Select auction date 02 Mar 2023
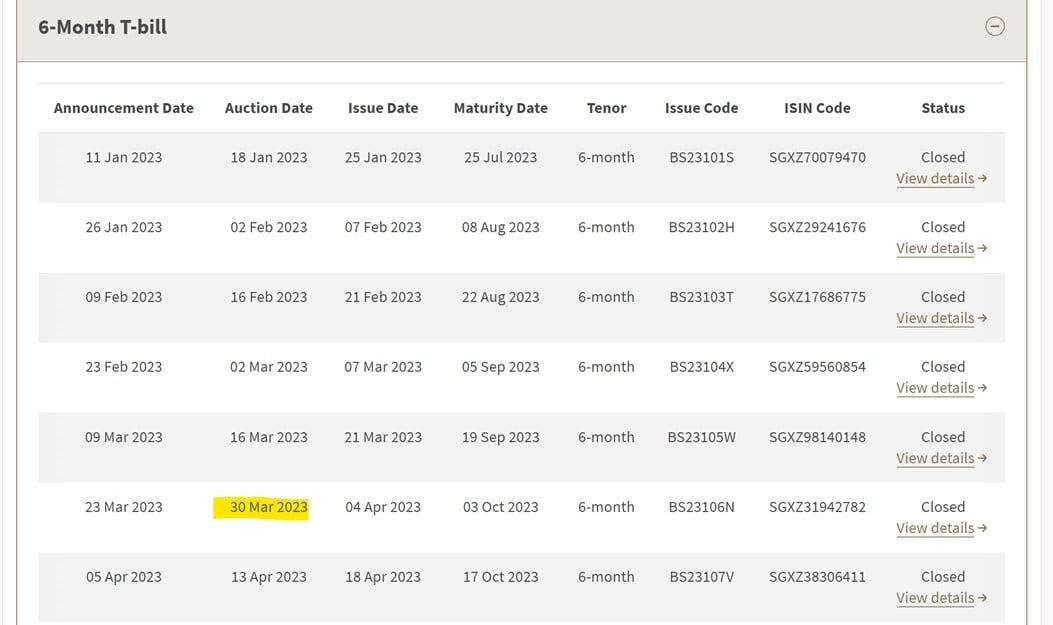The height and width of the screenshot is (625, 1053). pyautogui.click(x=269, y=367)
